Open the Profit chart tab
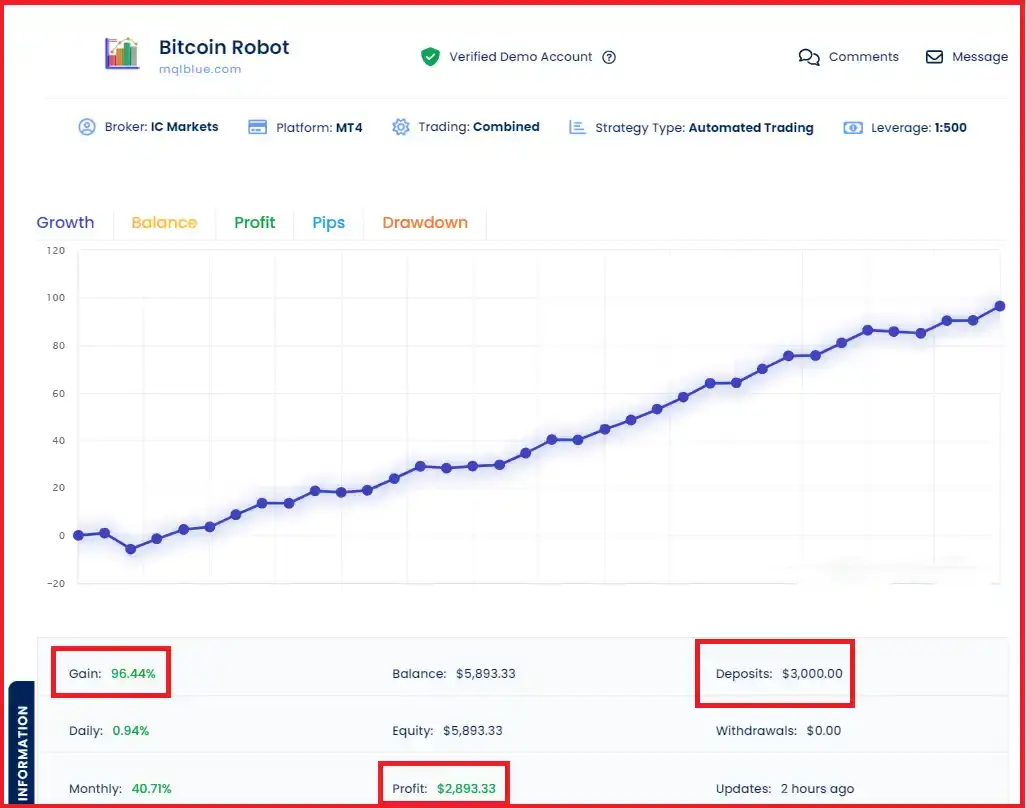The image size is (1026, 808). tap(254, 223)
